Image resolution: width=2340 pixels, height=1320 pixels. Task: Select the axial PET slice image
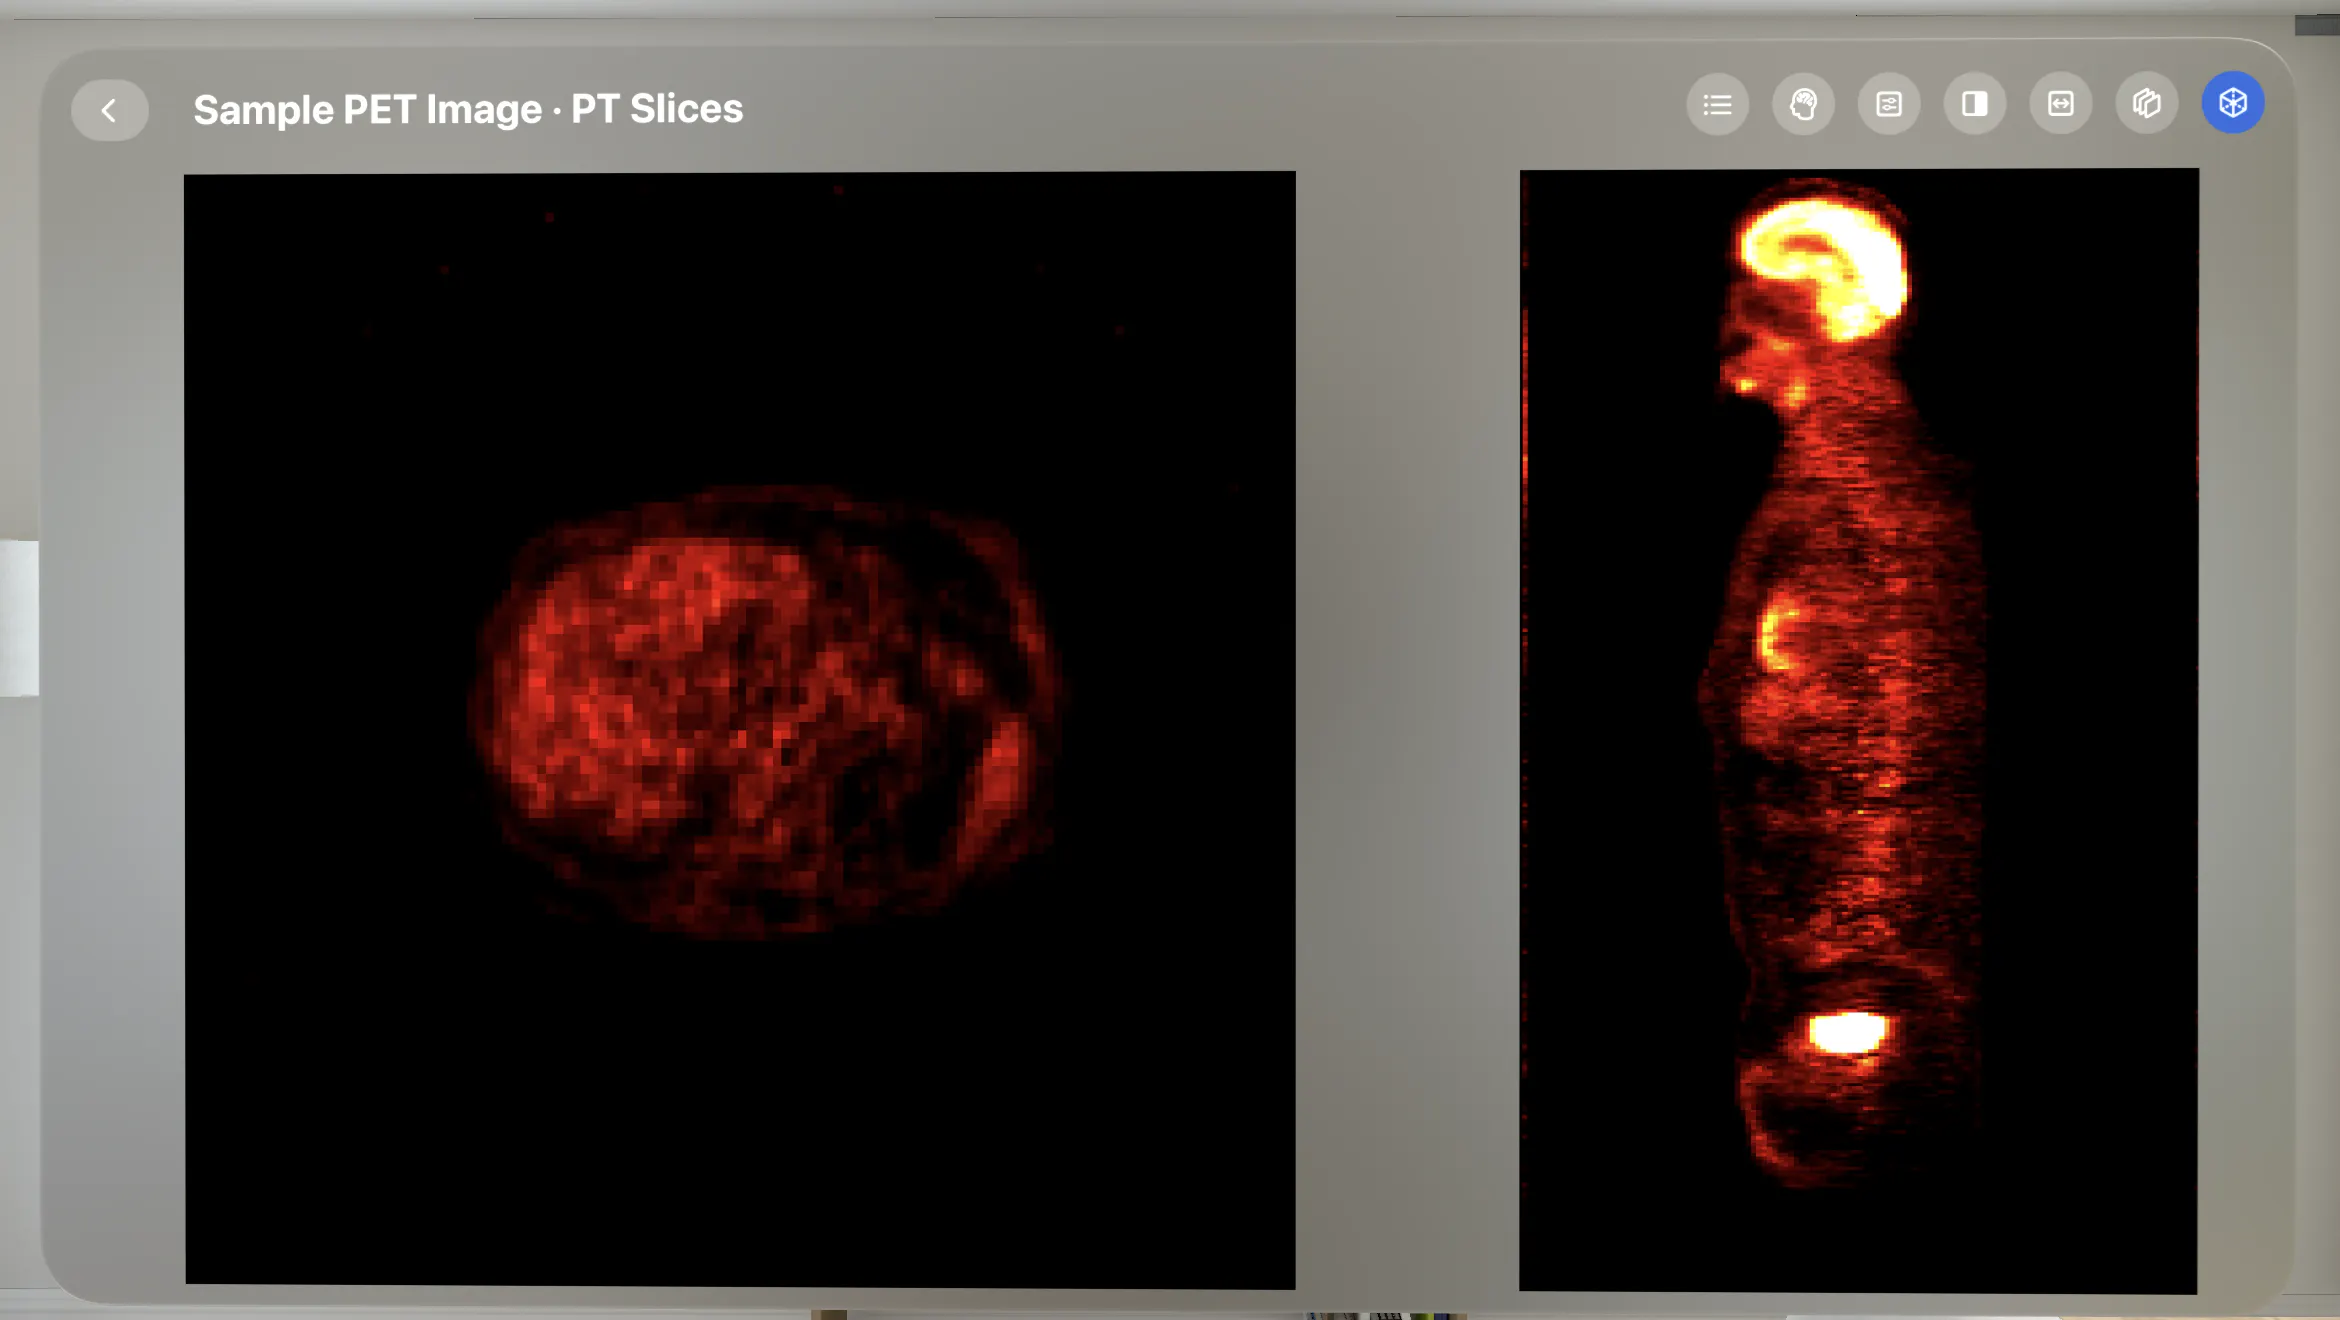(x=740, y=729)
